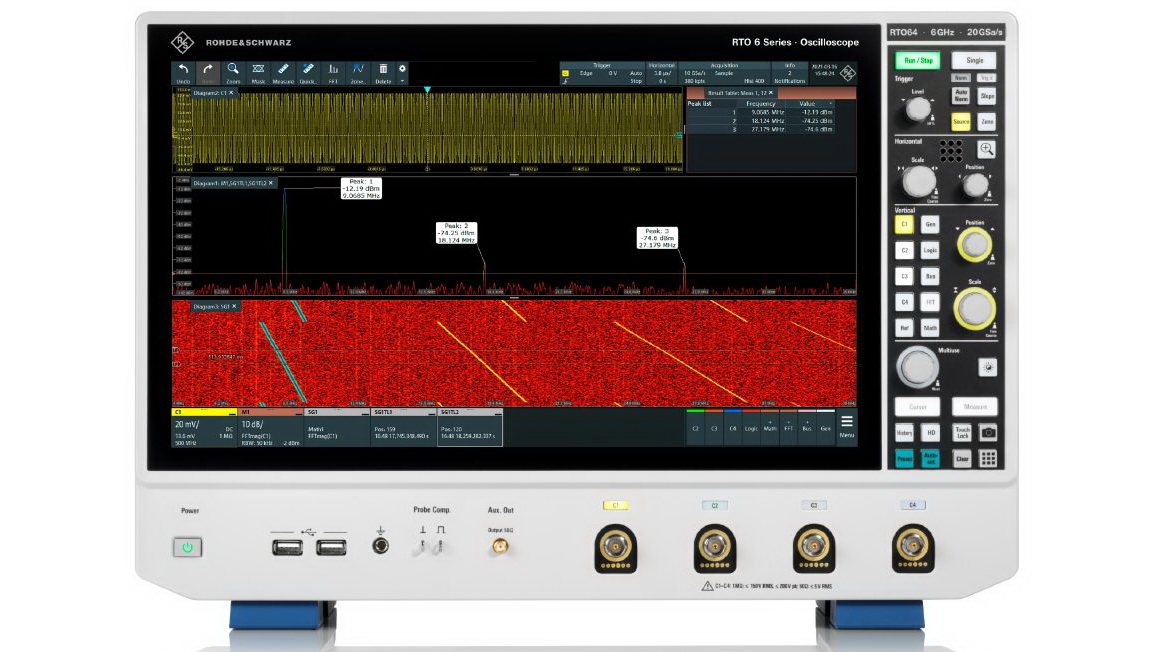The width and height of the screenshot is (1159, 652).
Task: Activate Logic from signal bar
Action: pos(751,428)
